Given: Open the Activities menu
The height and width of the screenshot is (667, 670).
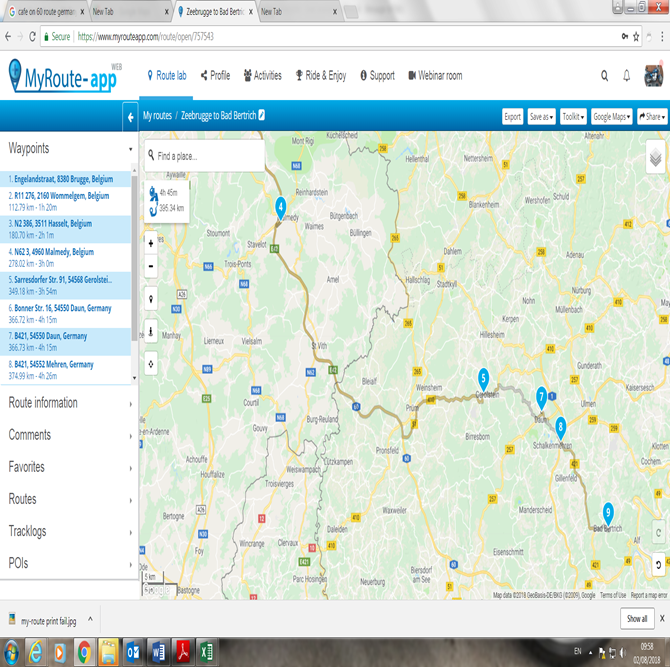Looking at the screenshot, I should [x=262, y=75].
